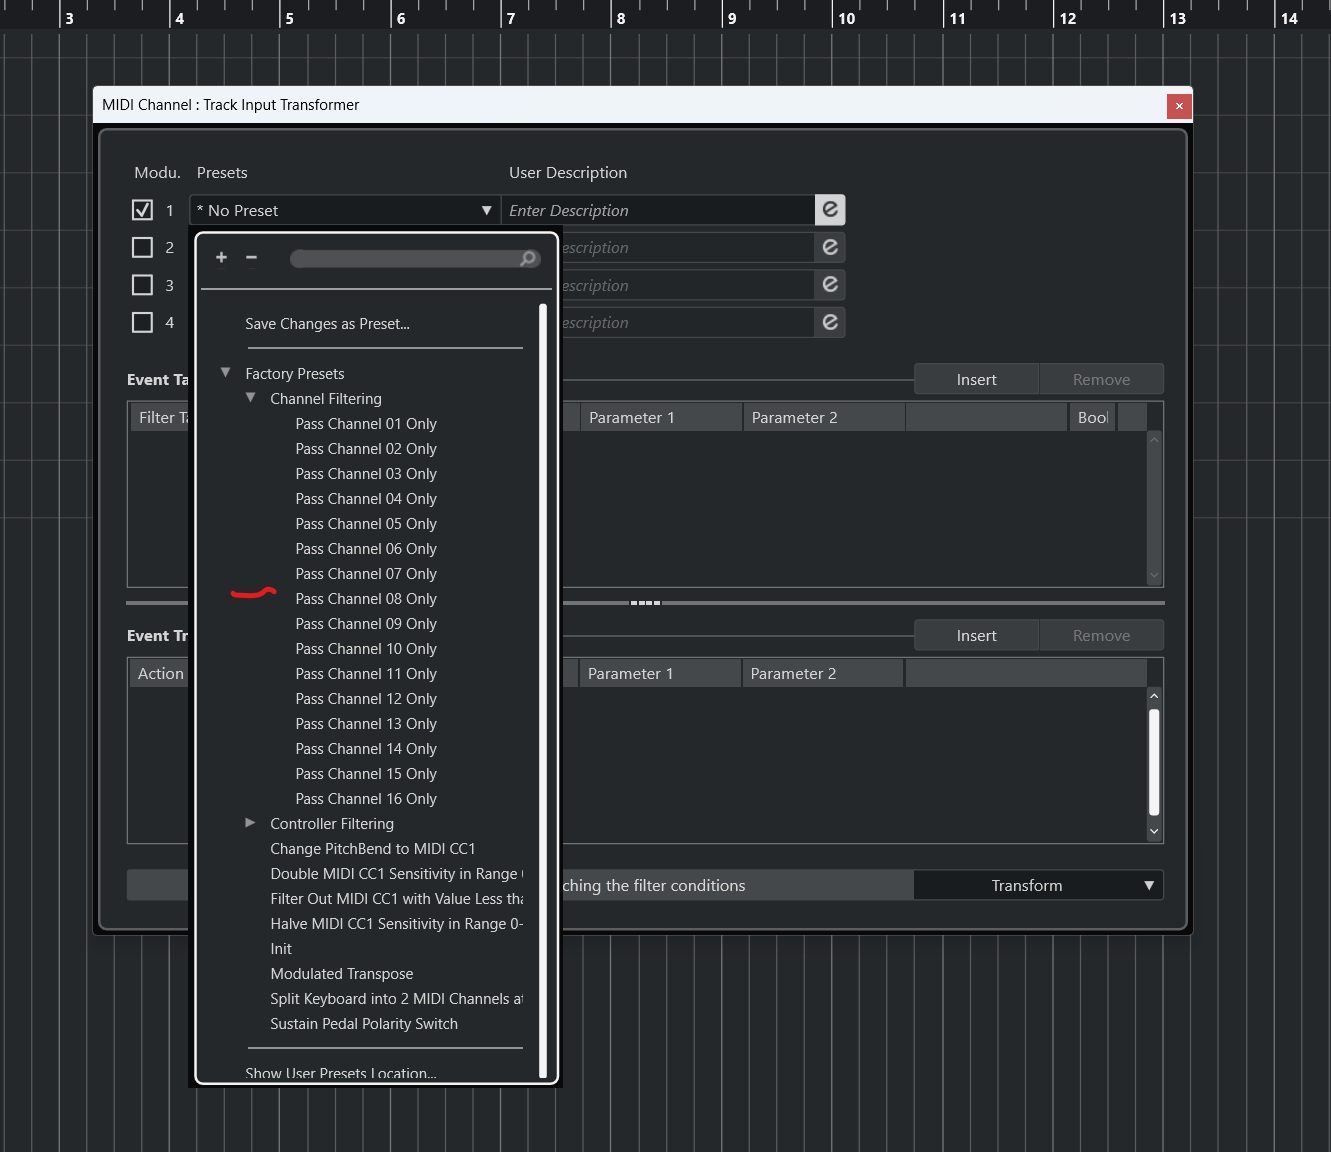Screen dimensions: 1331x1152
Task: Choose Pass Channel 03 Only preset
Action: click(366, 474)
